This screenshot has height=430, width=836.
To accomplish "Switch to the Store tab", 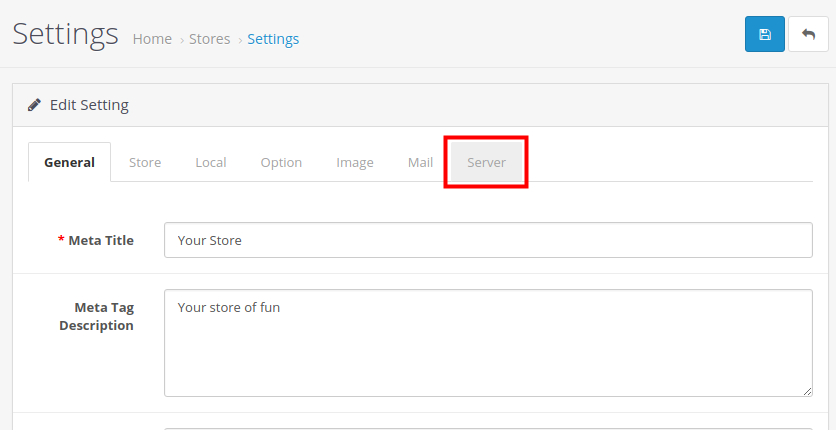I will tap(145, 162).
